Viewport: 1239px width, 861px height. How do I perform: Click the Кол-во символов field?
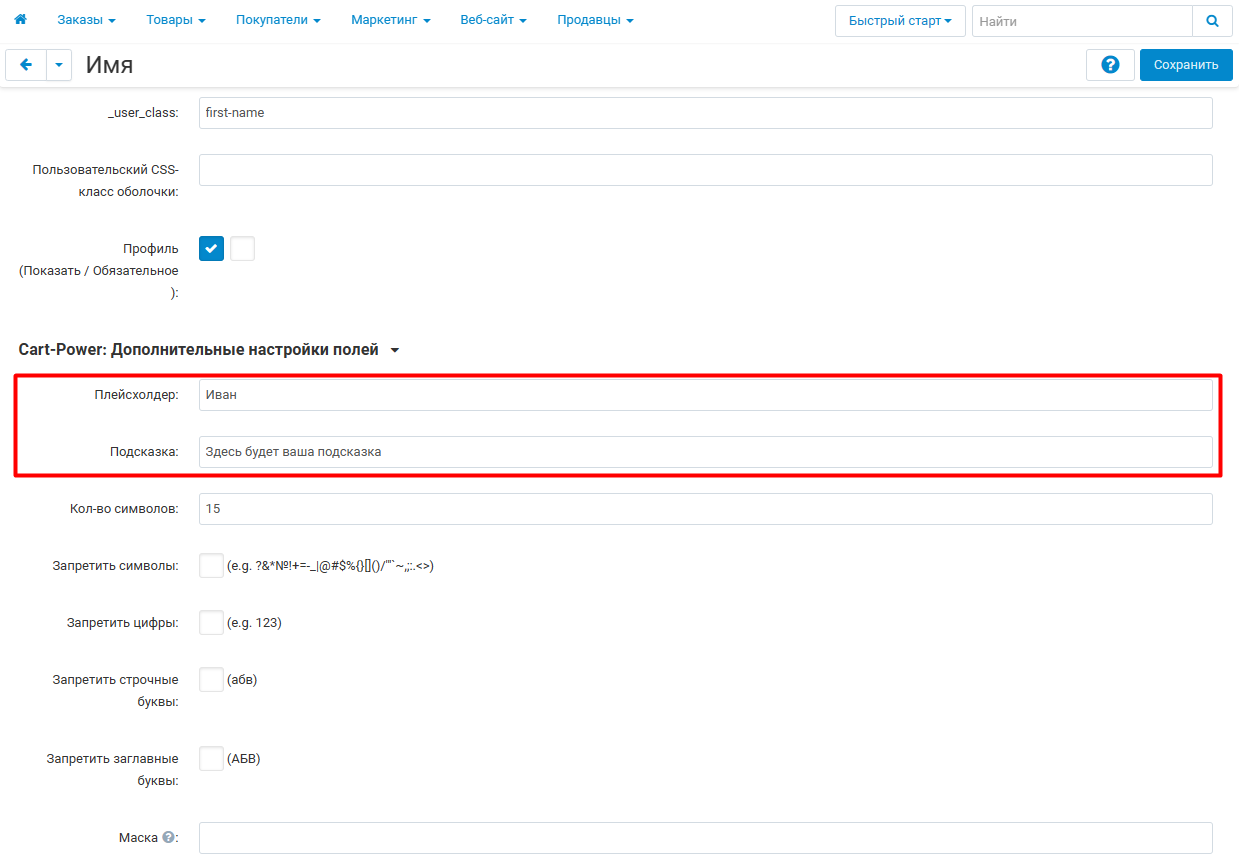(706, 509)
